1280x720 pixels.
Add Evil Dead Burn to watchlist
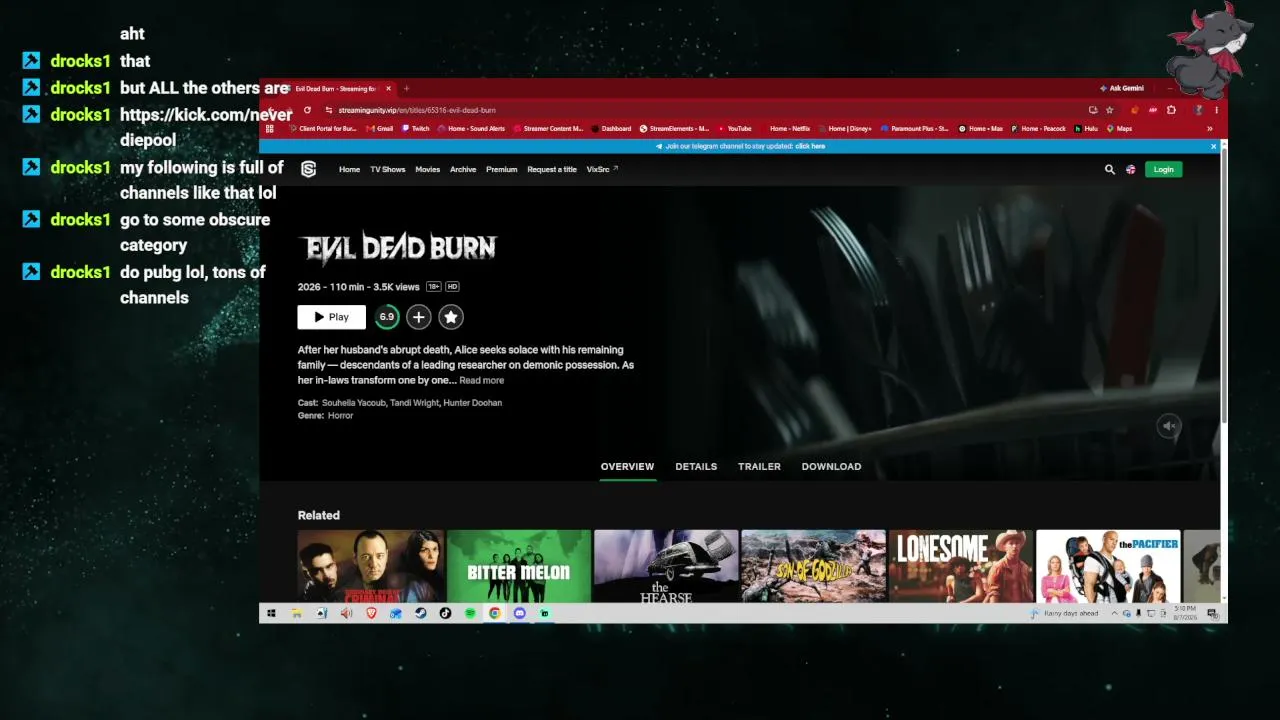pyautogui.click(x=418, y=317)
